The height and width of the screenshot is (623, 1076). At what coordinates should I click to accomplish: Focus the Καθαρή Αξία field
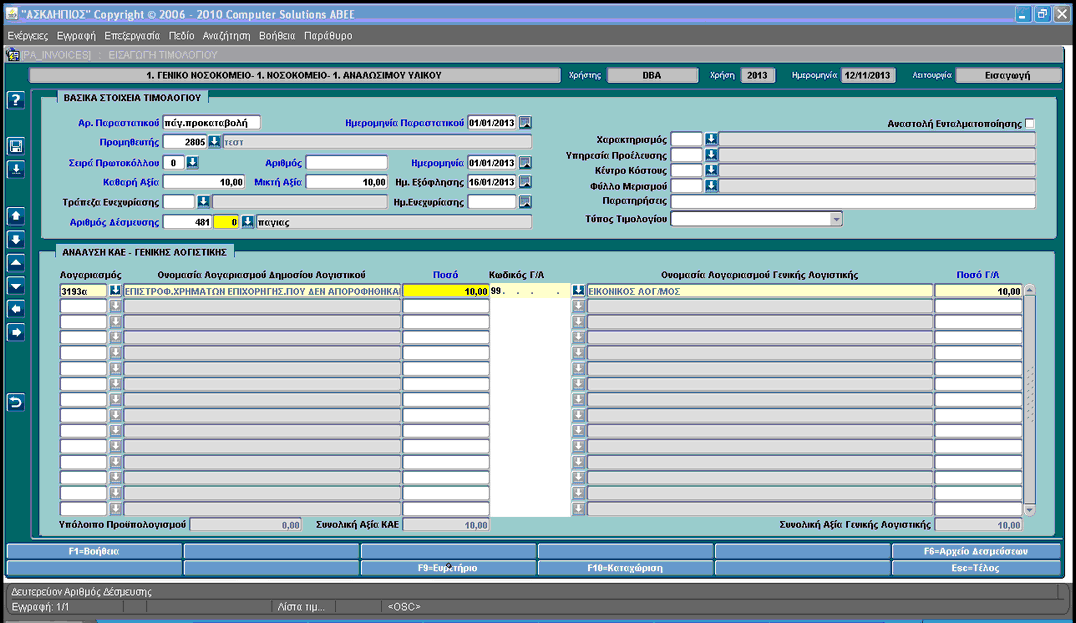tap(204, 182)
